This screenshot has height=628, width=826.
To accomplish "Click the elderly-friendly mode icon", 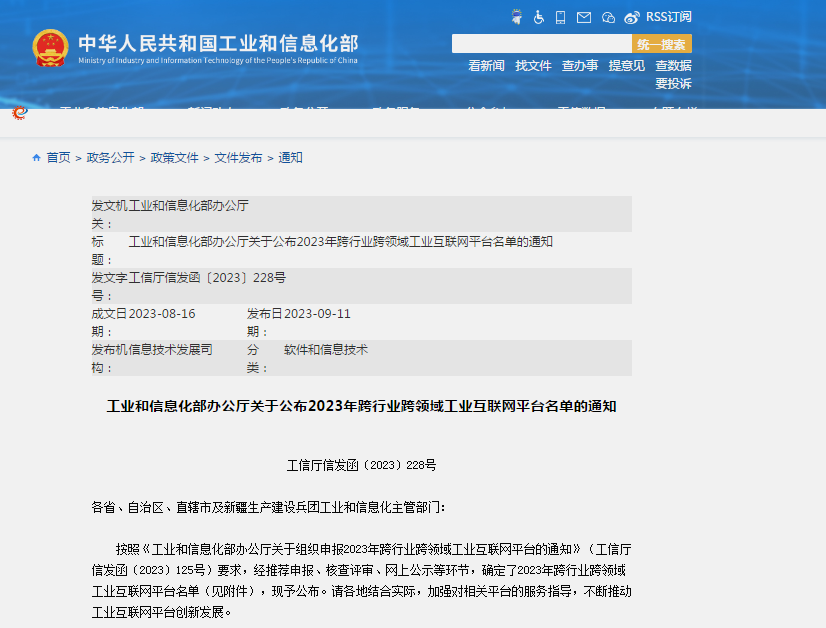I will click(x=516, y=17).
